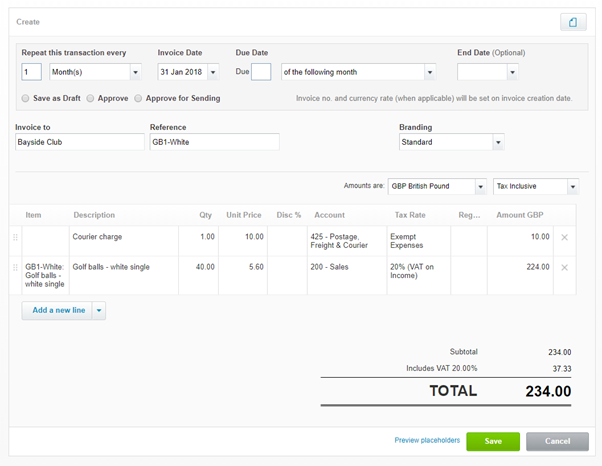Open the arrow beside Add a new line

[x=99, y=311]
